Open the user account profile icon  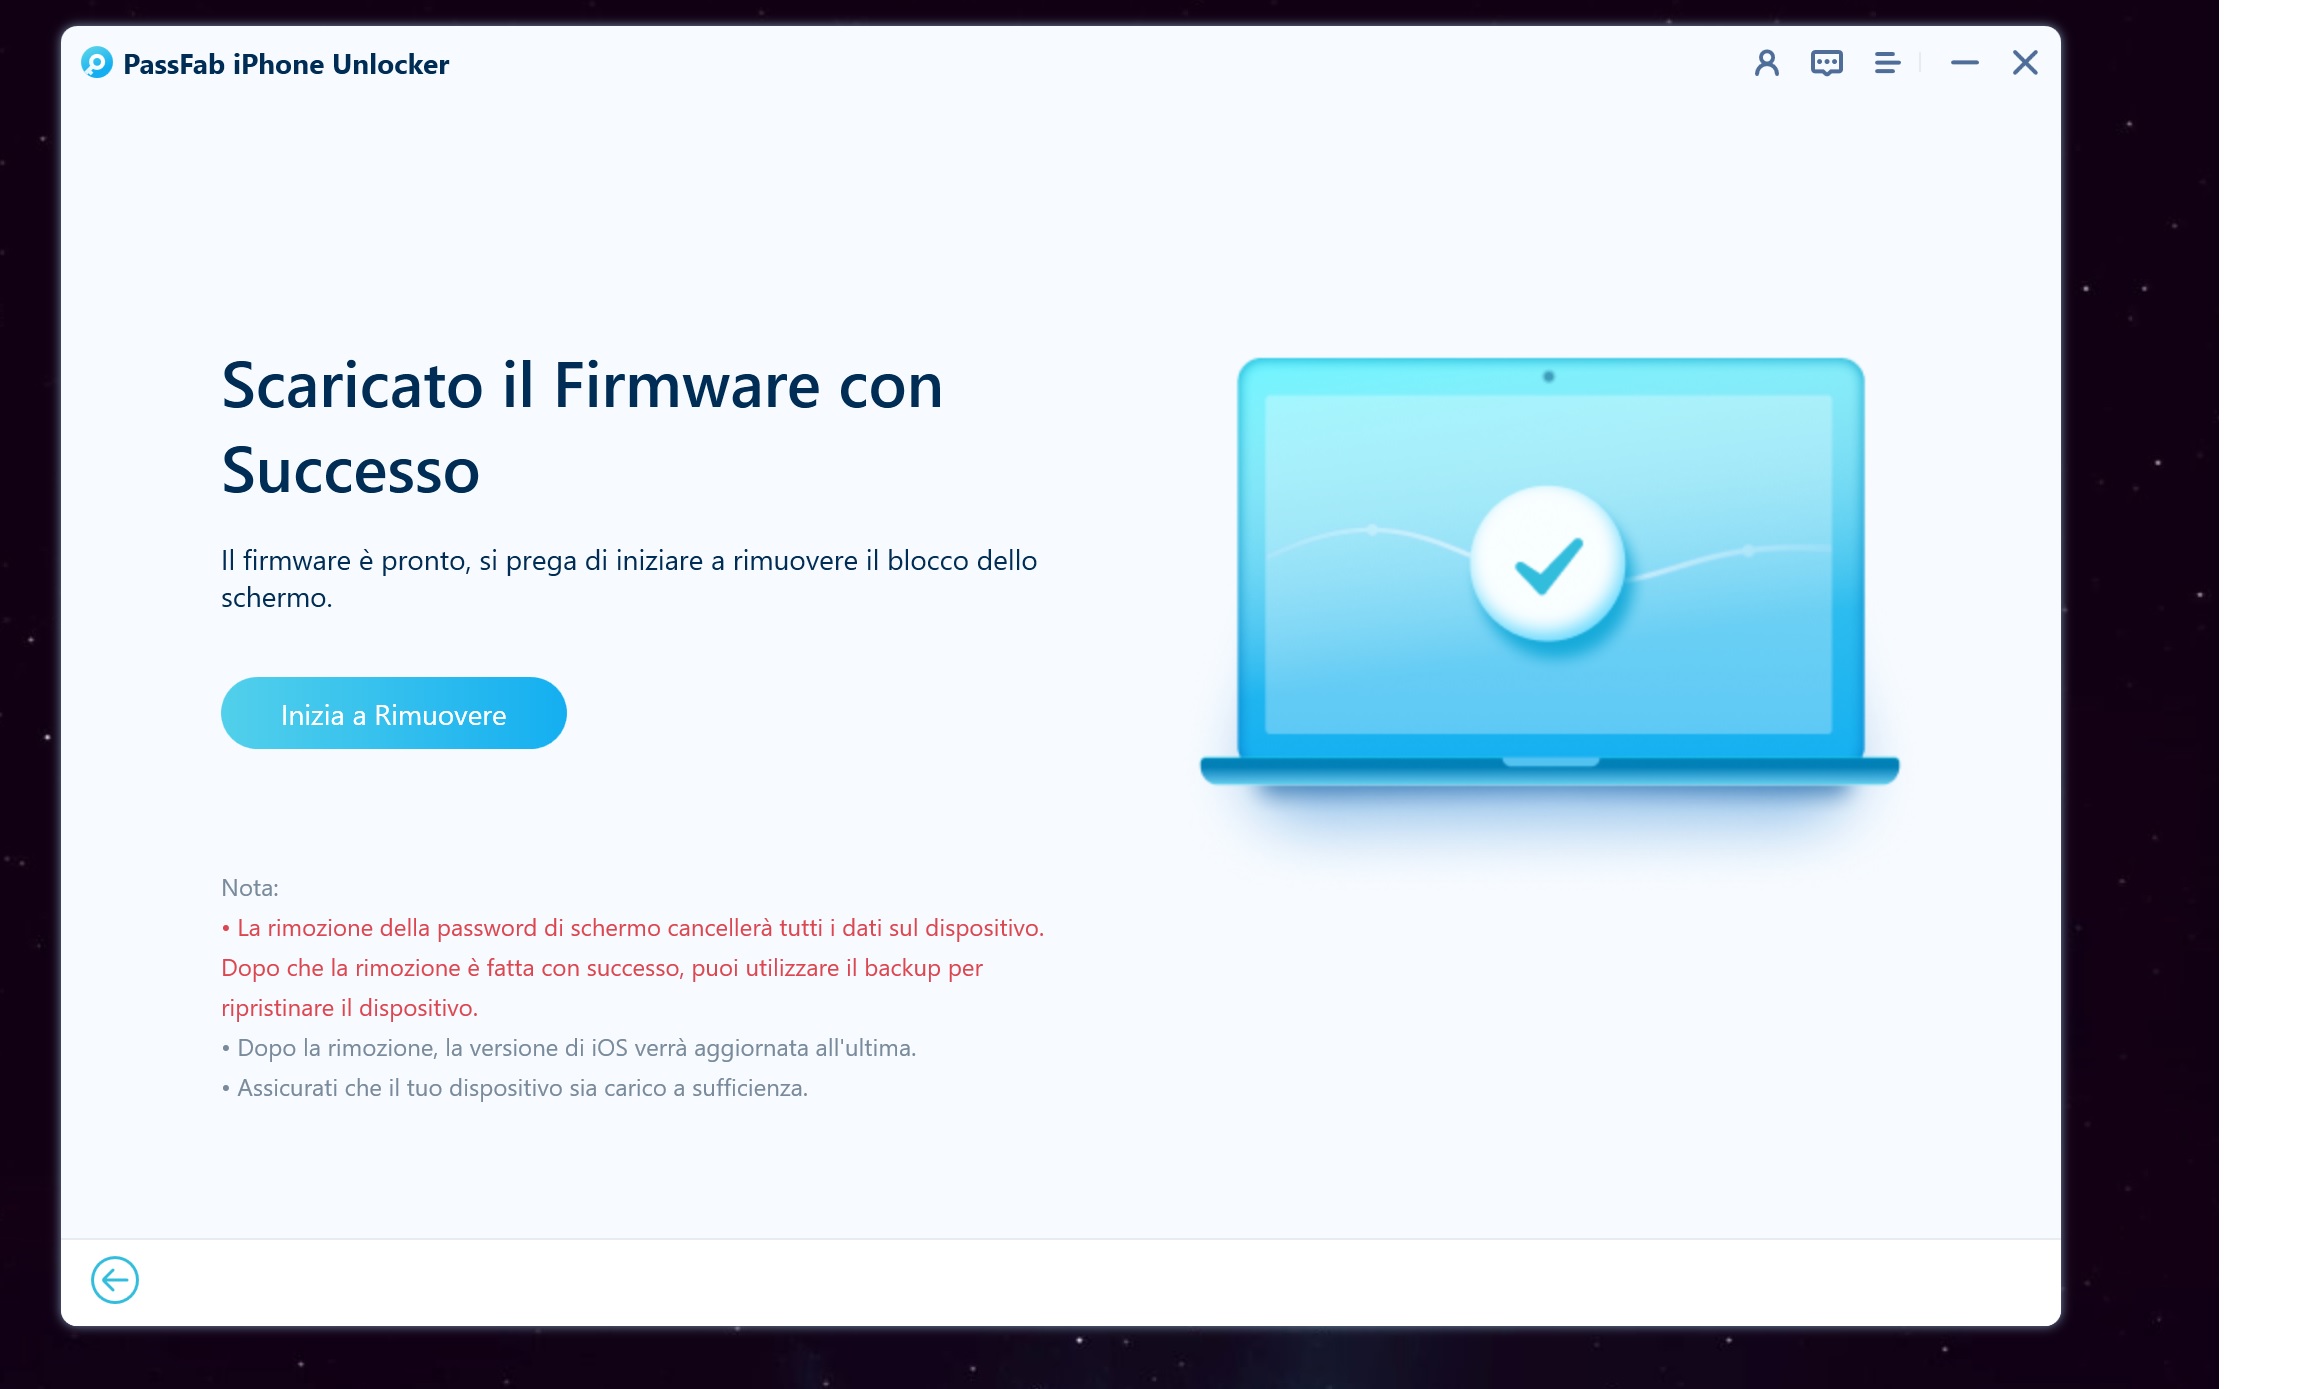[x=1766, y=63]
